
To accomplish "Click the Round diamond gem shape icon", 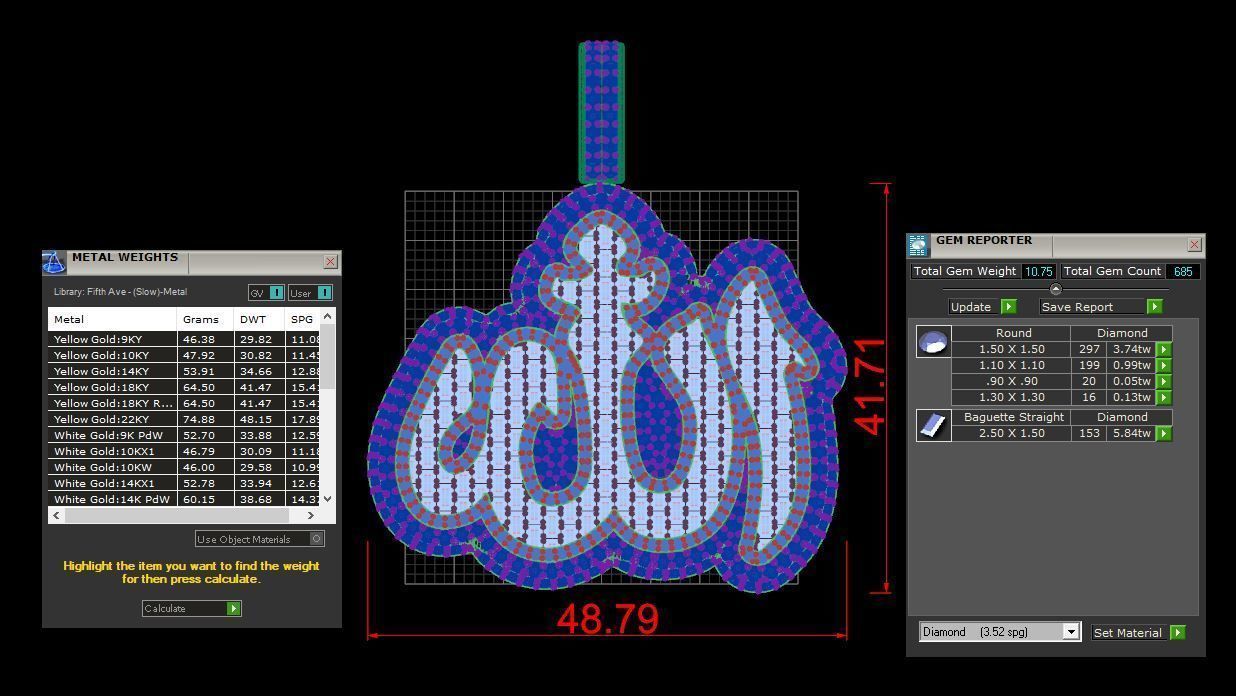I will click(933, 341).
